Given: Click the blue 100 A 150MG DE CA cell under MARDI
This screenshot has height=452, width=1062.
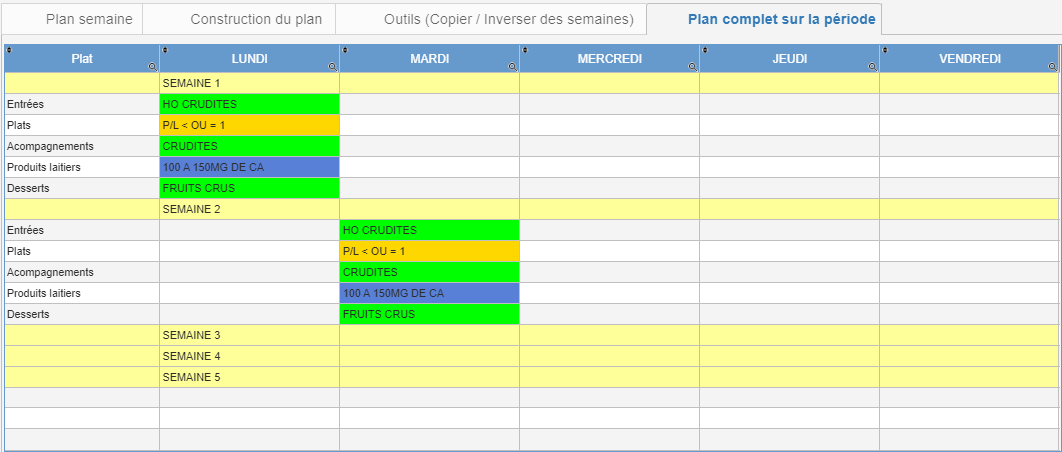Looking at the screenshot, I should tap(429, 293).
